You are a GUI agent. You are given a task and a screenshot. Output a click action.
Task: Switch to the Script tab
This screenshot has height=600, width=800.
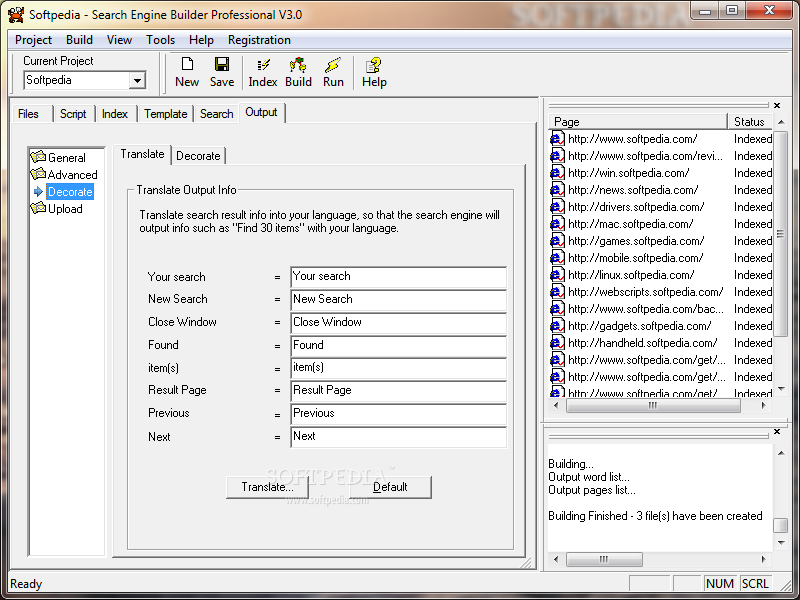(x=73, y=114)
